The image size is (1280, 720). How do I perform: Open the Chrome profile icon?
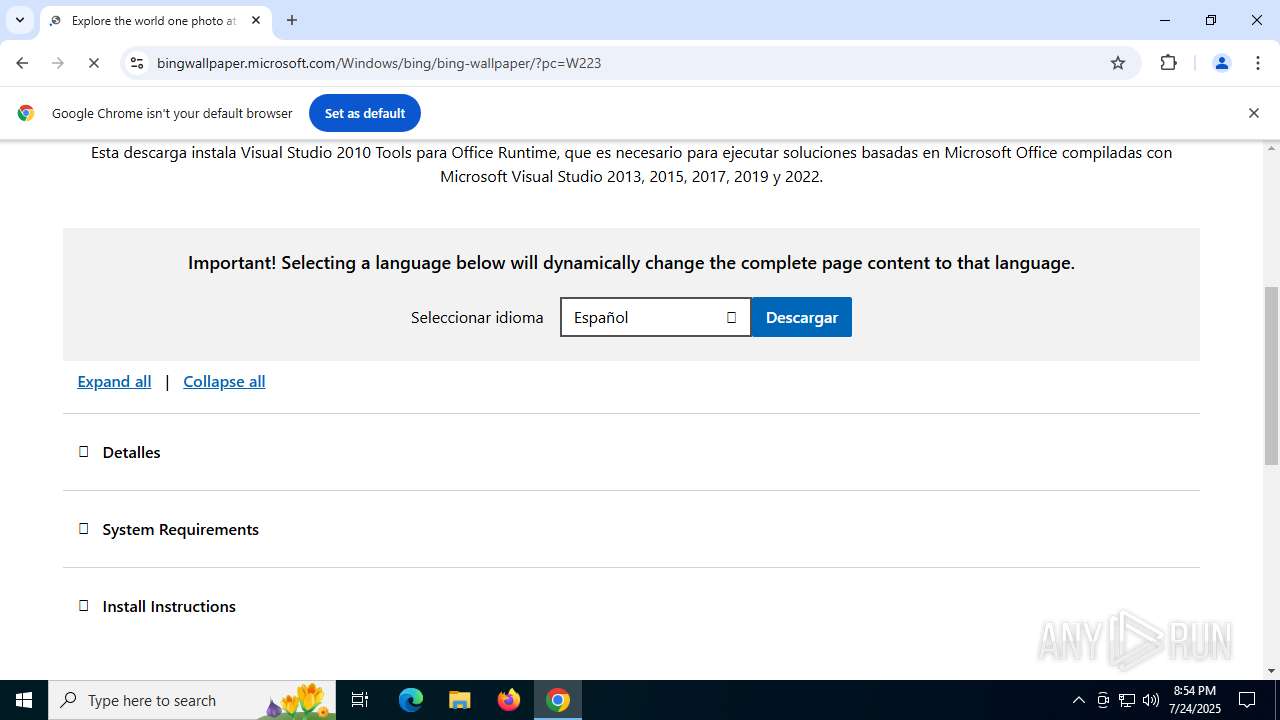coord(1221,63)
